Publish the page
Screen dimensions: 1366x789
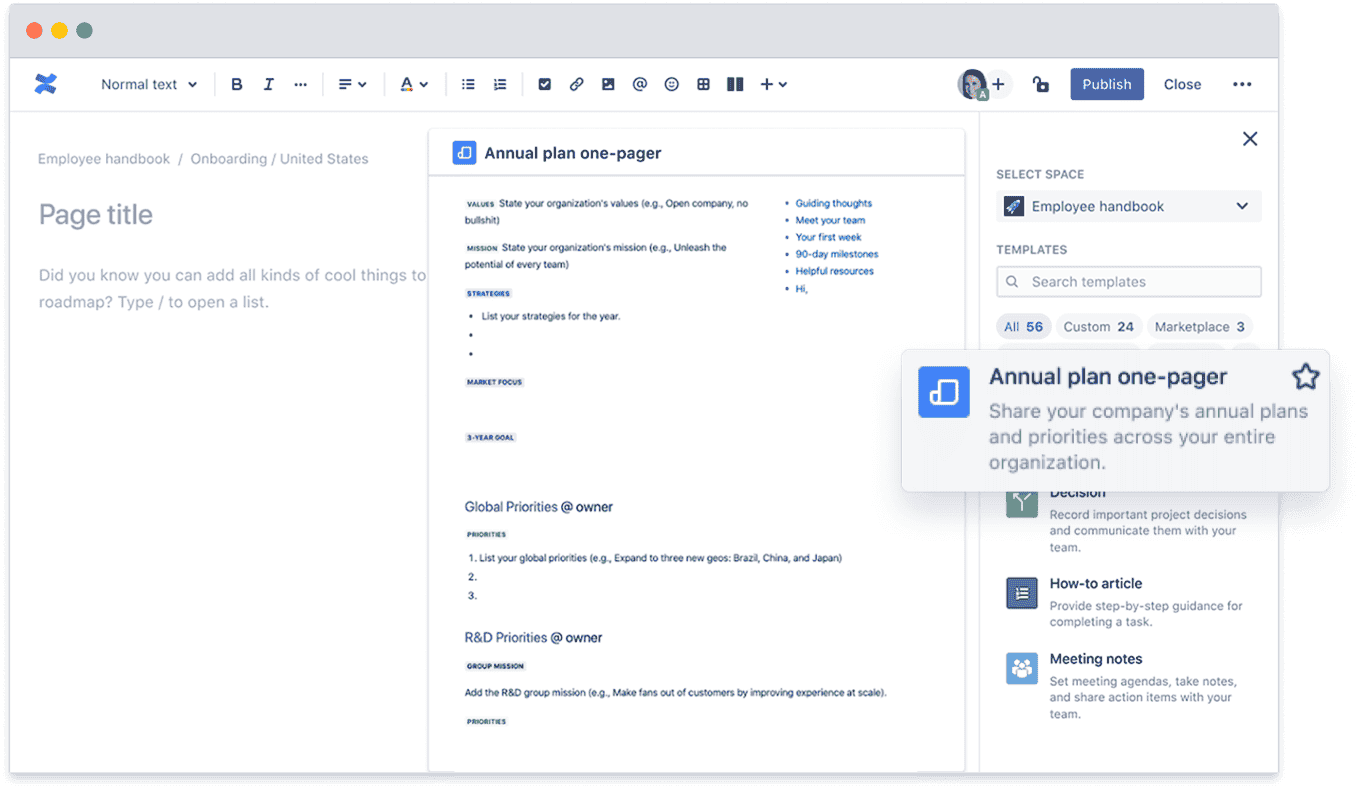click(x=1107, y=84)
